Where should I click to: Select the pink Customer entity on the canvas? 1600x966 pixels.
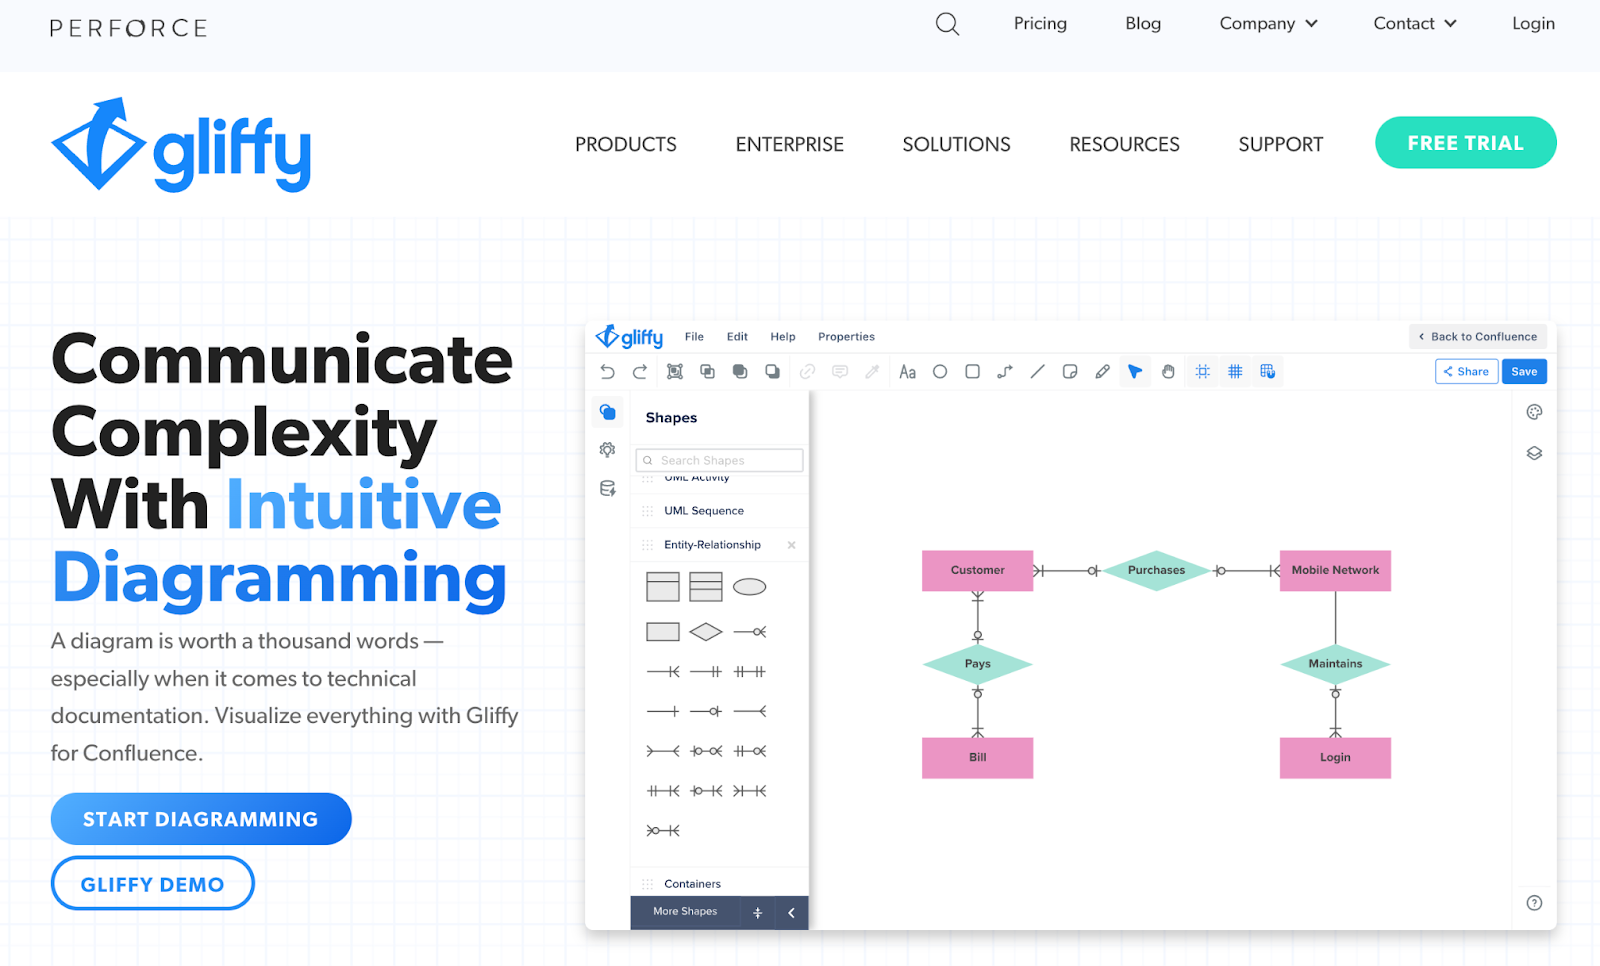[977, 570]
